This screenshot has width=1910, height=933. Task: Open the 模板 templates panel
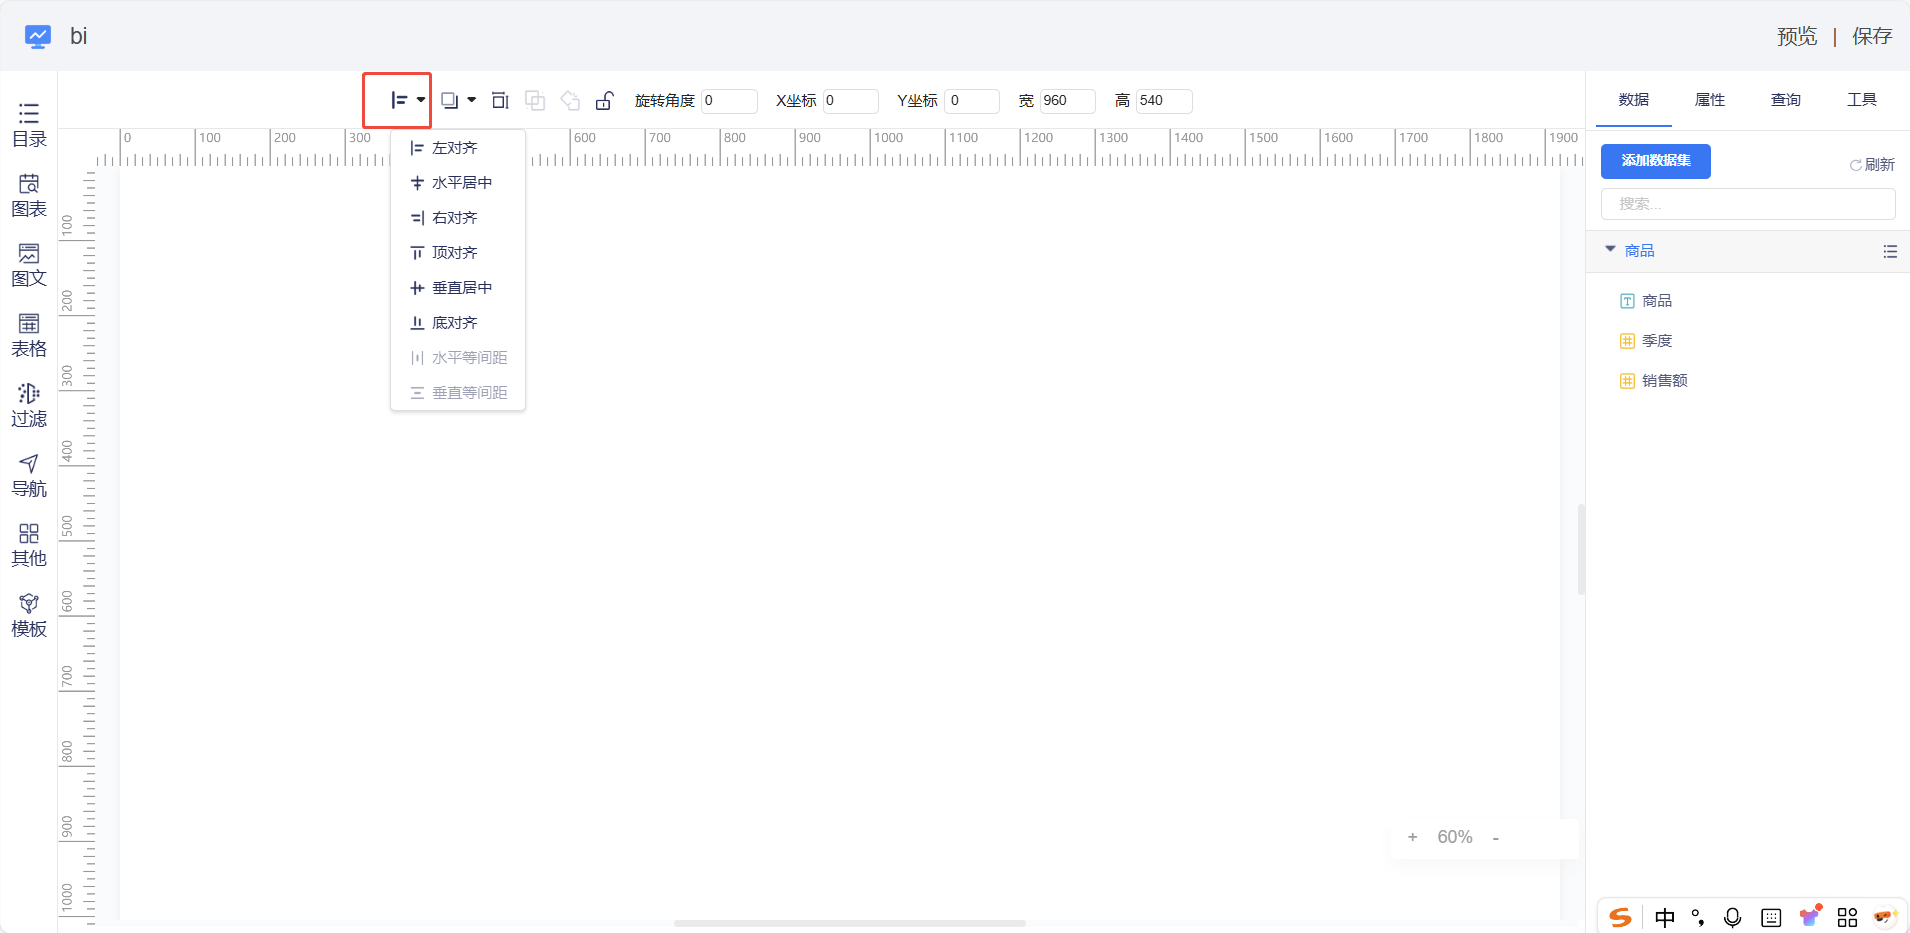click(29, 615)
